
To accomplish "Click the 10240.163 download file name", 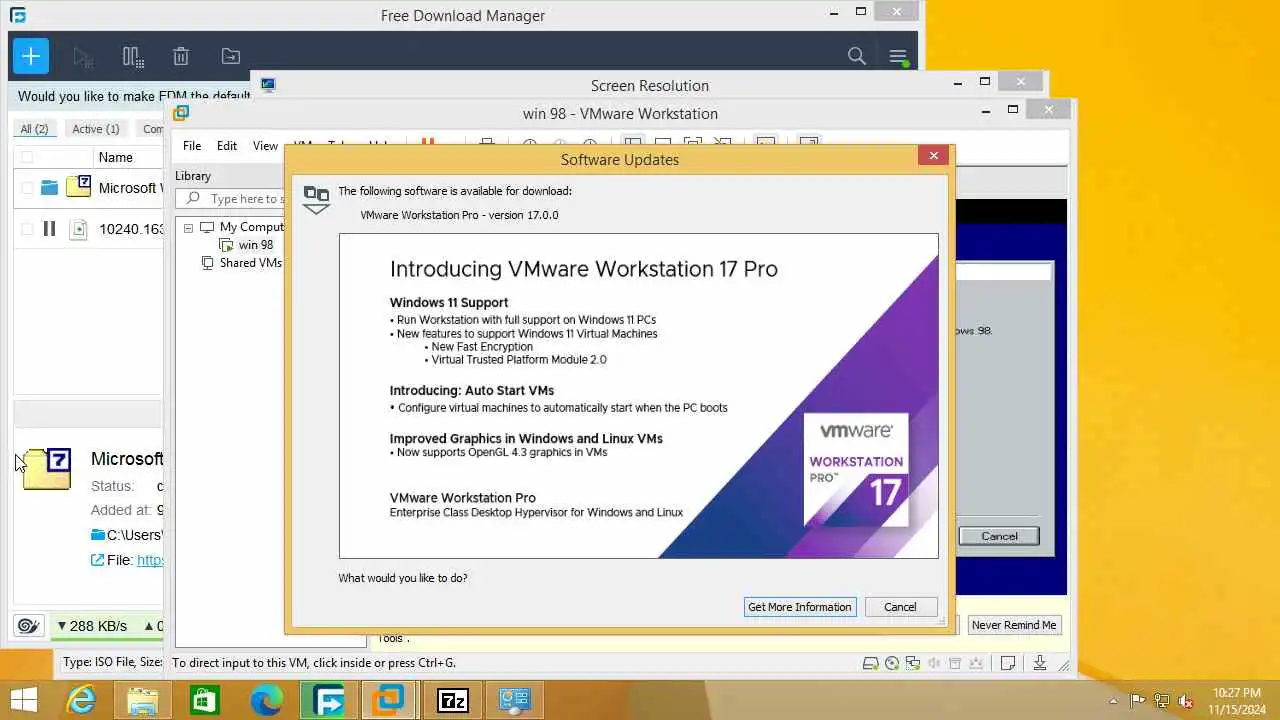I will [131, 229].
